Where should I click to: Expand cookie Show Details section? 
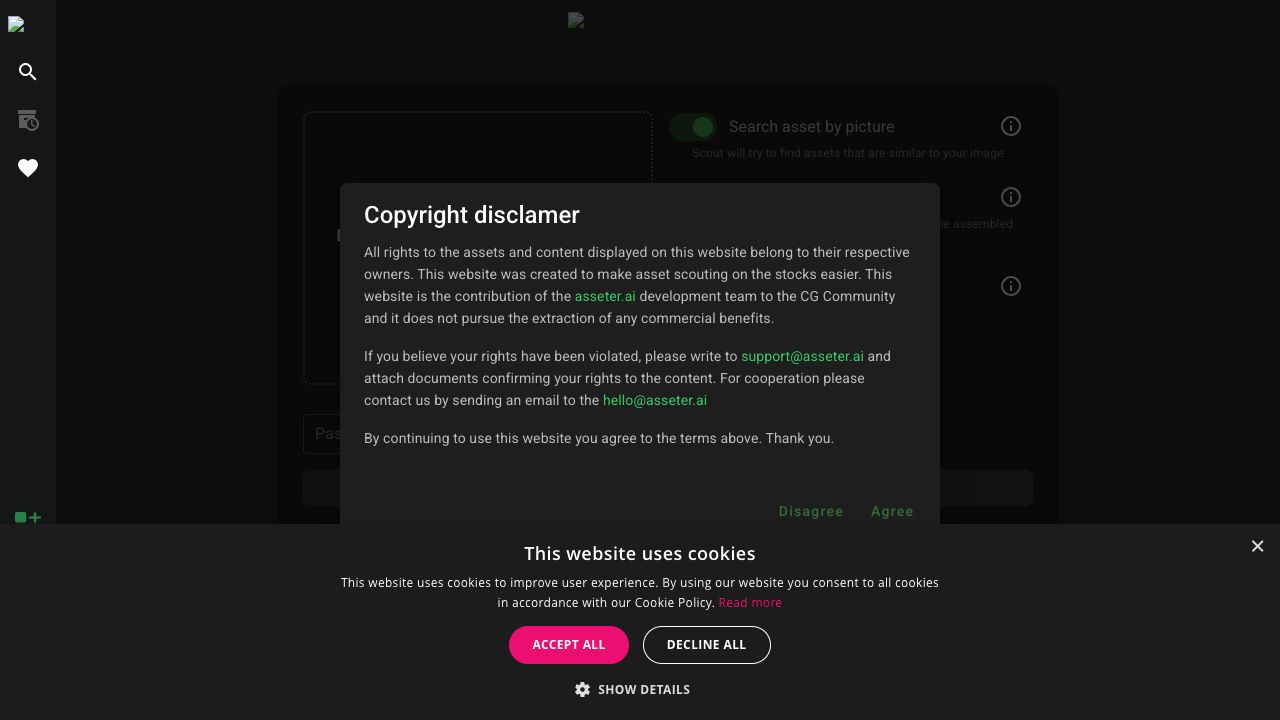[632, 690]
